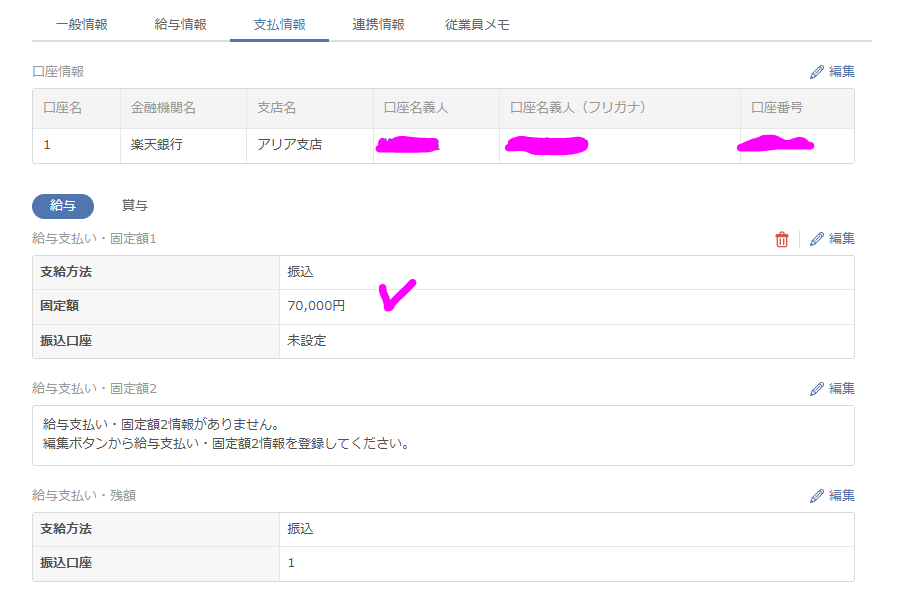Image resolution: width=898 pixels, height=590 pixels.
Task: Click the 70,000円 fixed amount value
Action: click(316, 306)
